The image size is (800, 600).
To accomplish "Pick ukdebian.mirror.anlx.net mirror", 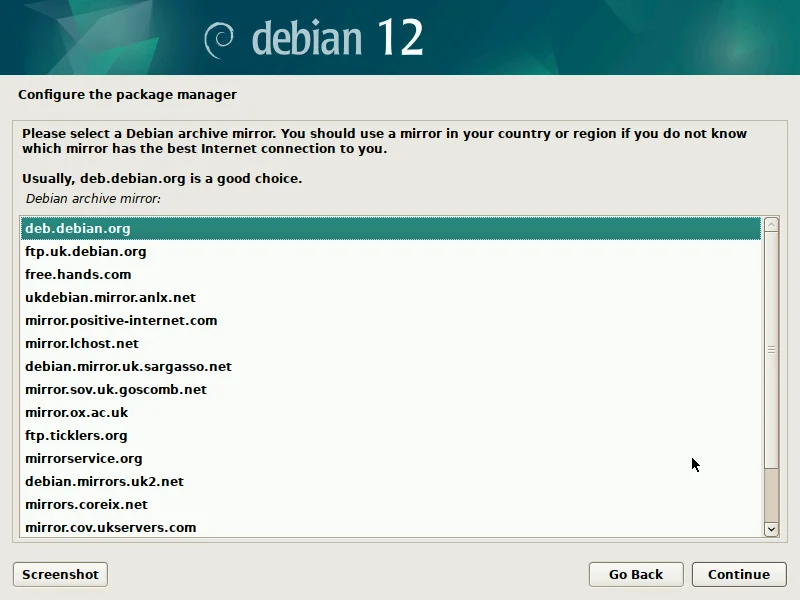I will pos(391,297).
